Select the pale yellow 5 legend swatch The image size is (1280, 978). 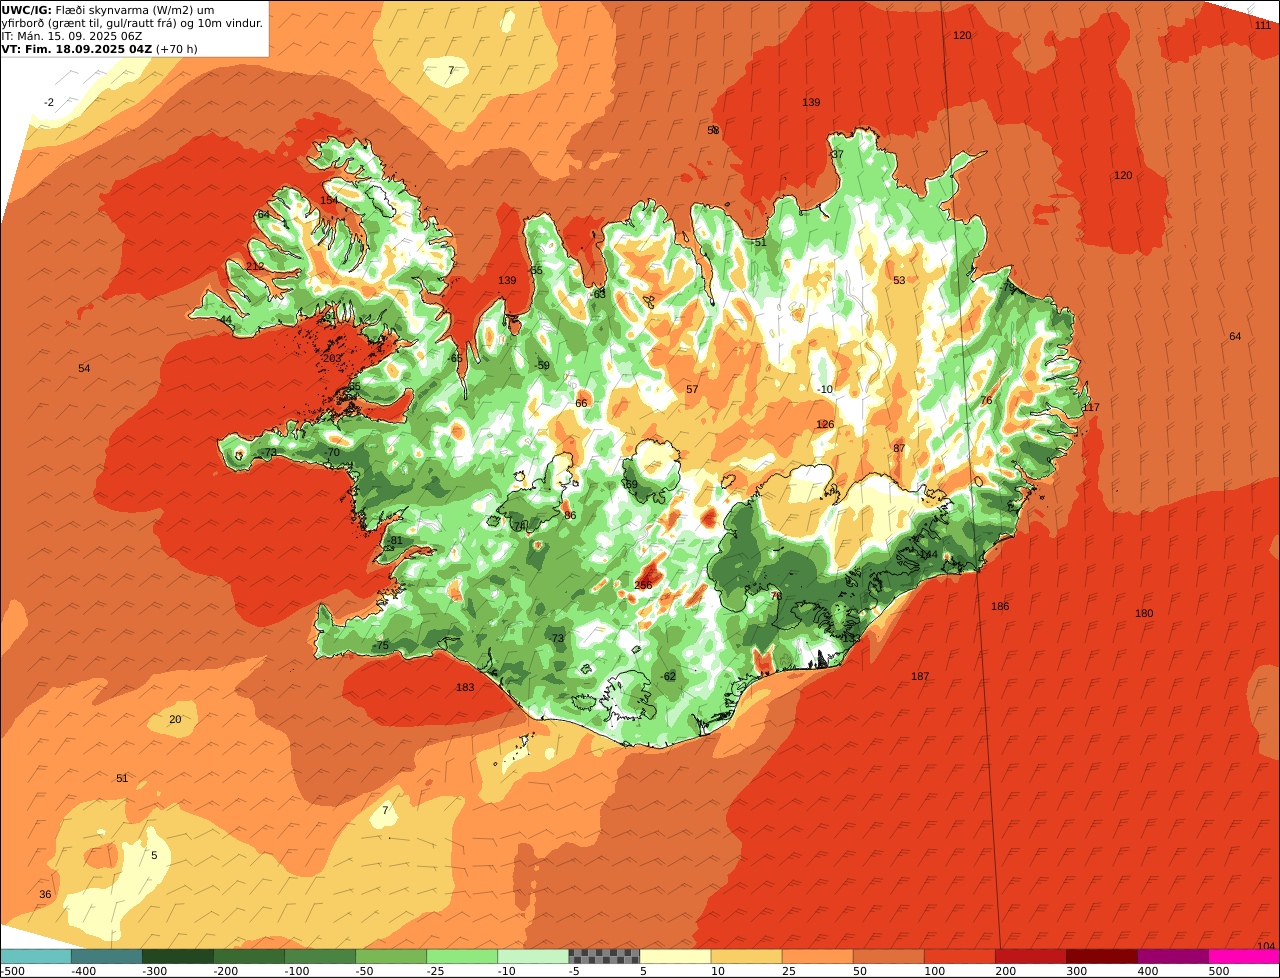[675, 956]
